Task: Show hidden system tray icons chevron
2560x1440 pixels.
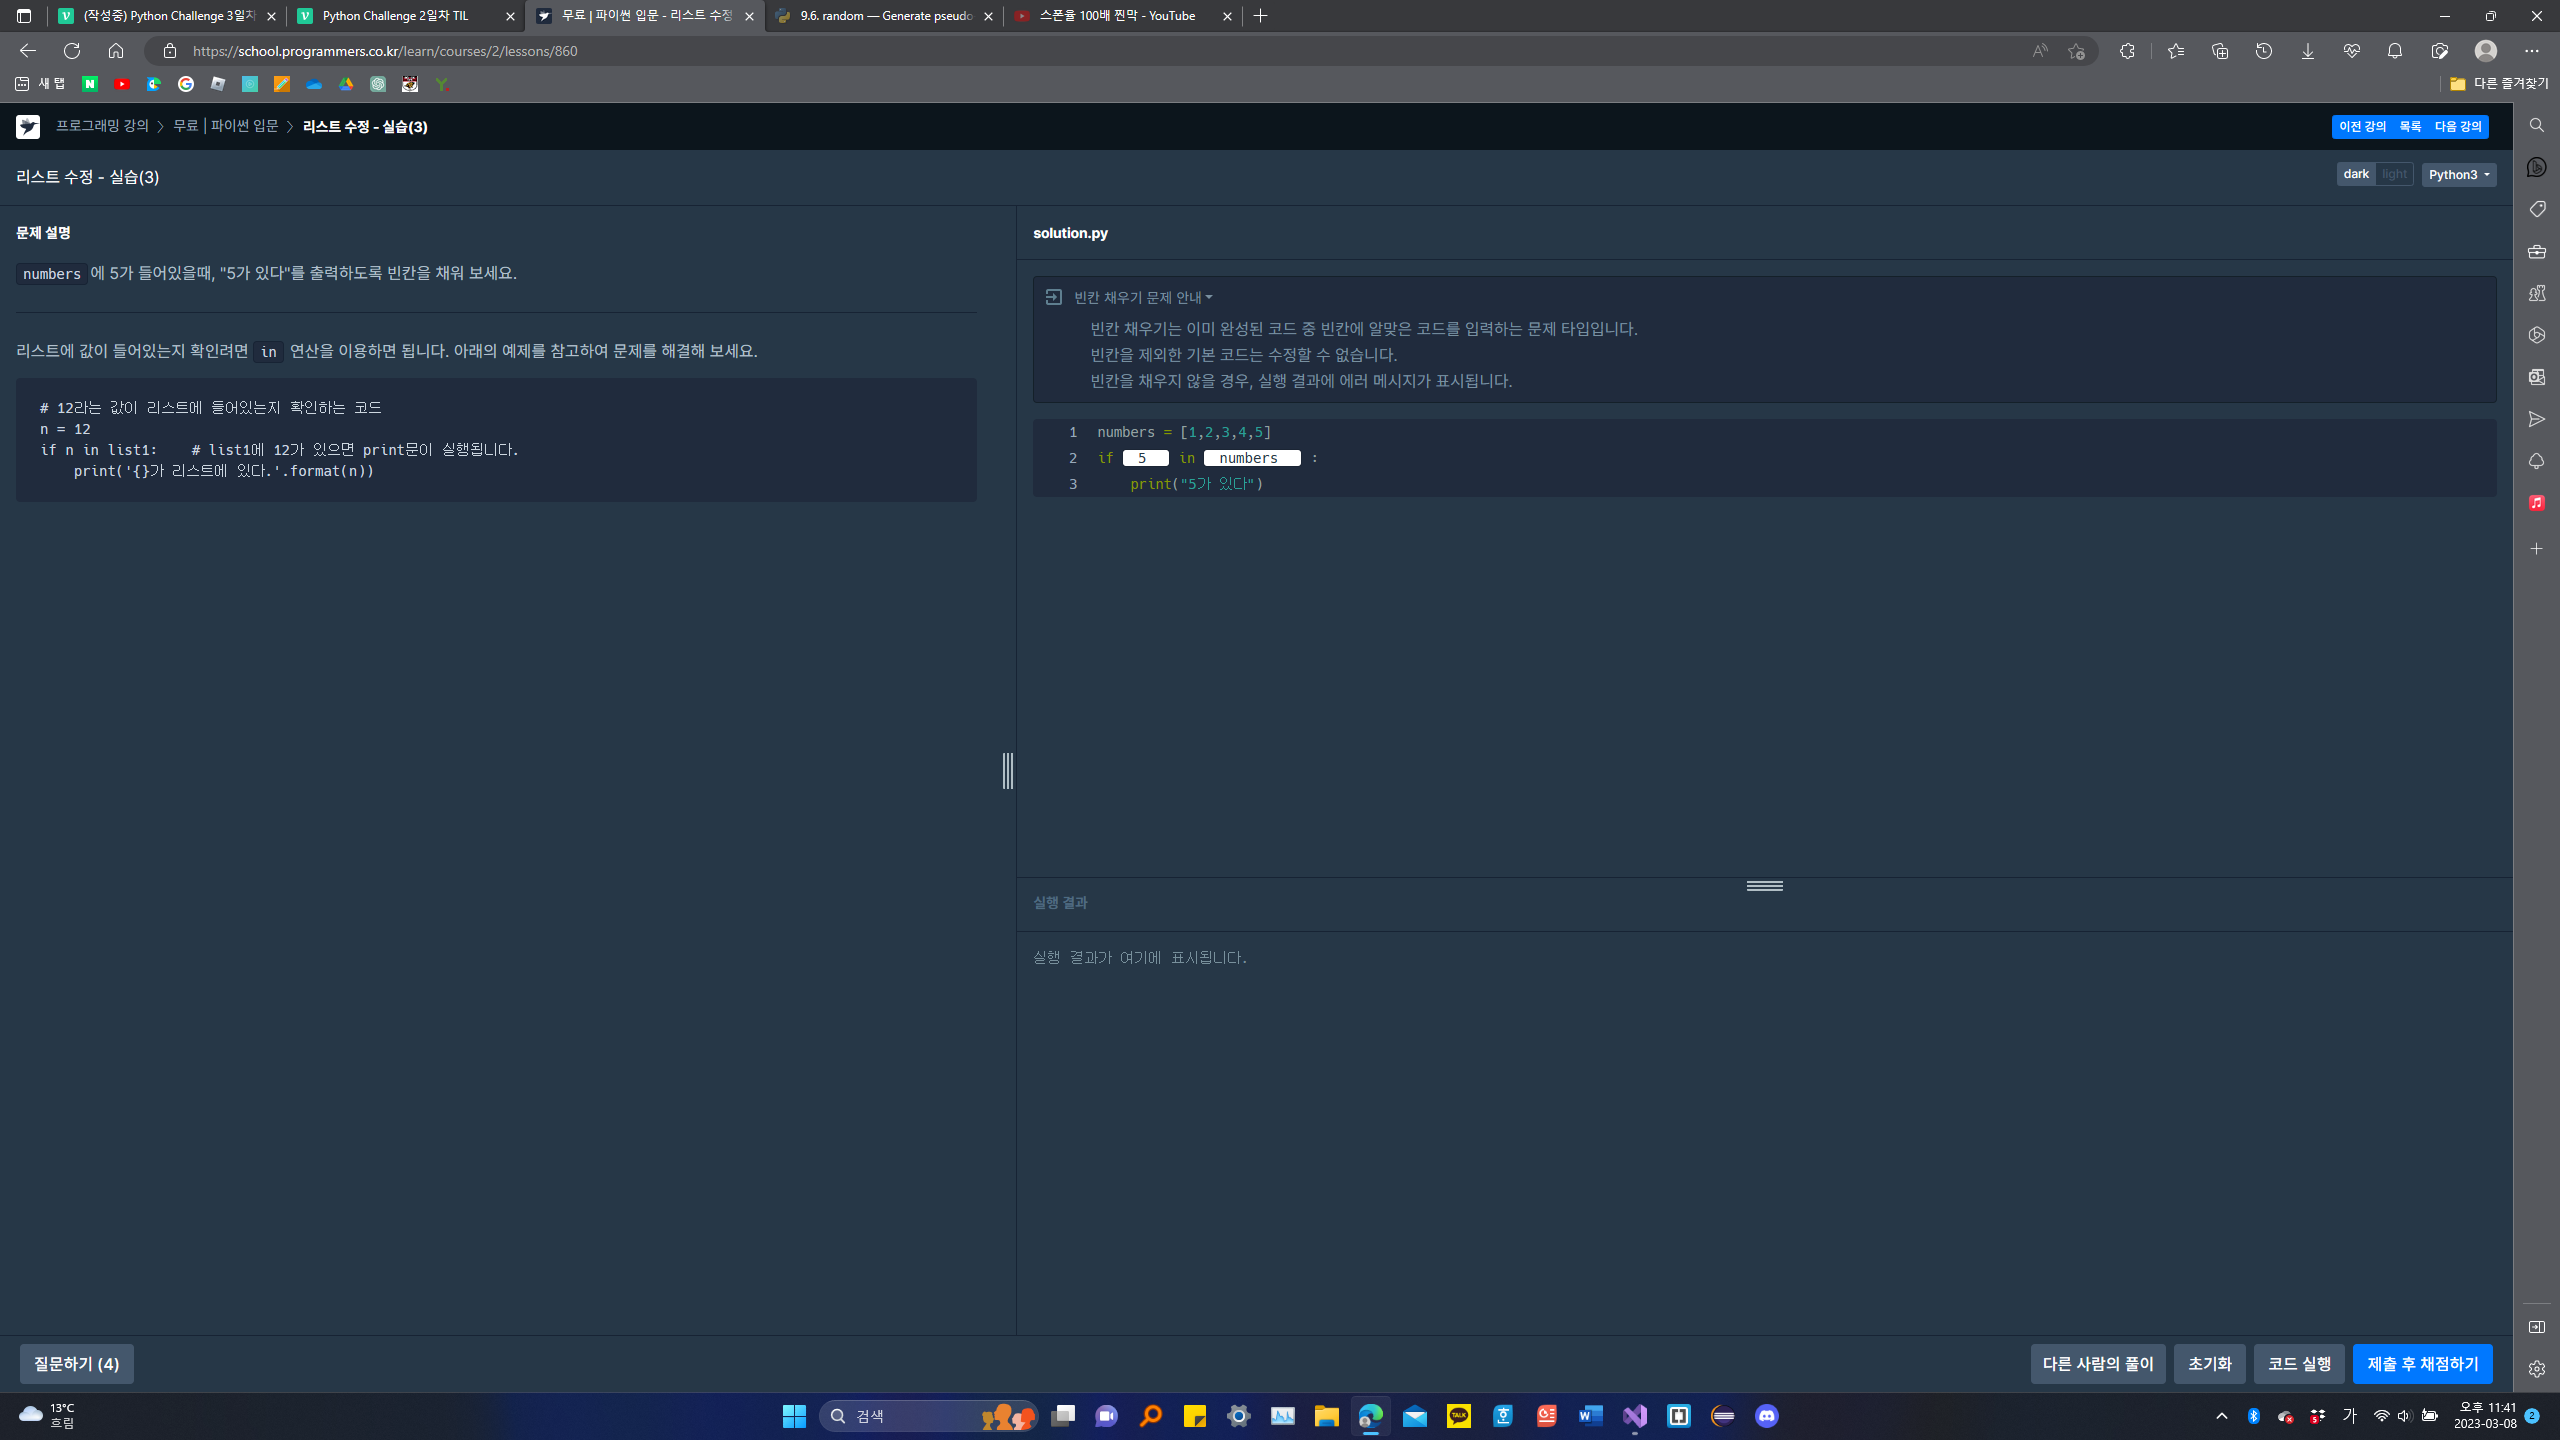Action: [x=2221, y=1416]
